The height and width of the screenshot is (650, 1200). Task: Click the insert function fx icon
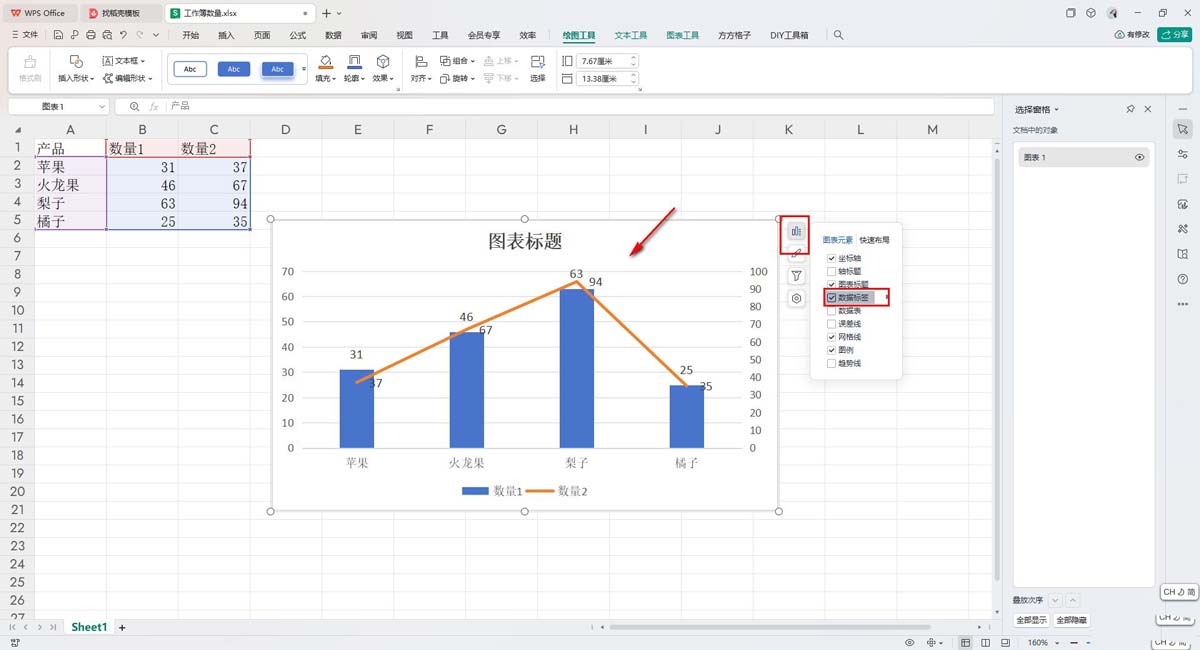(x=154, y=106)
